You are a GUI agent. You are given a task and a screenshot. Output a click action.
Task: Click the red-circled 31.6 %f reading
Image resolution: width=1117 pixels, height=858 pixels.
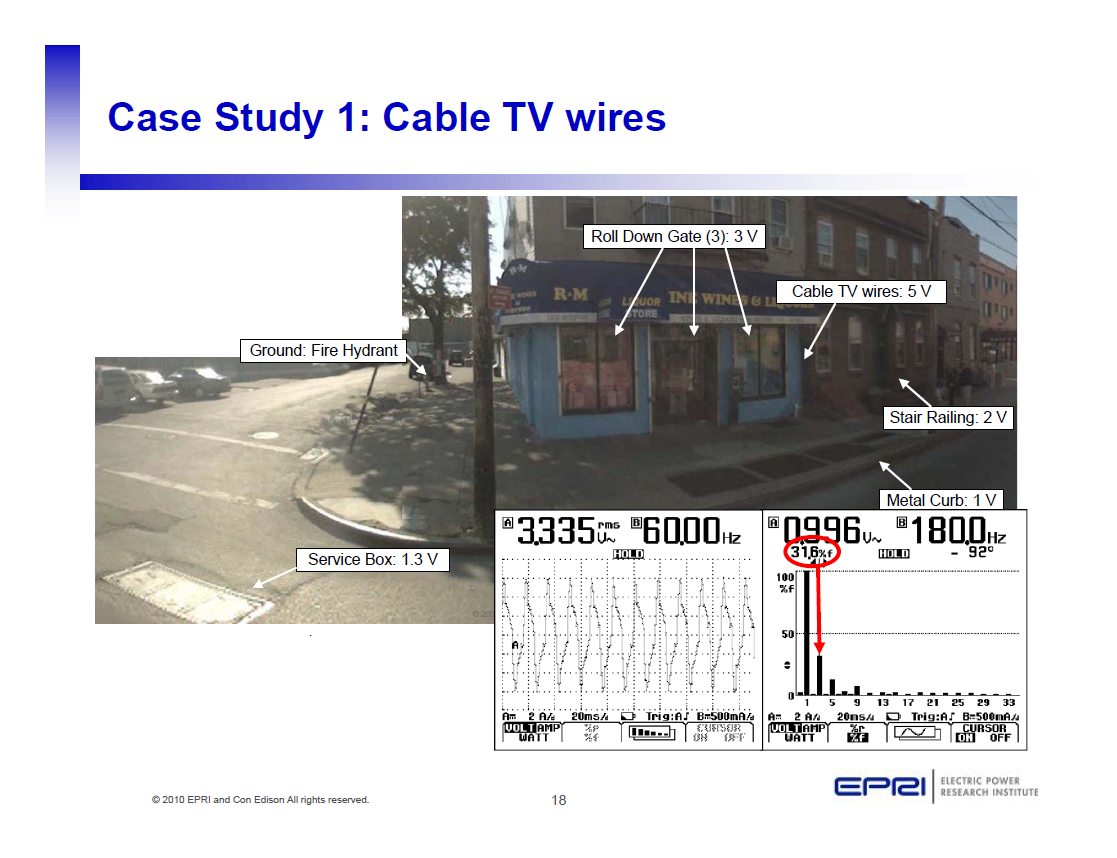tap(814, 553)
